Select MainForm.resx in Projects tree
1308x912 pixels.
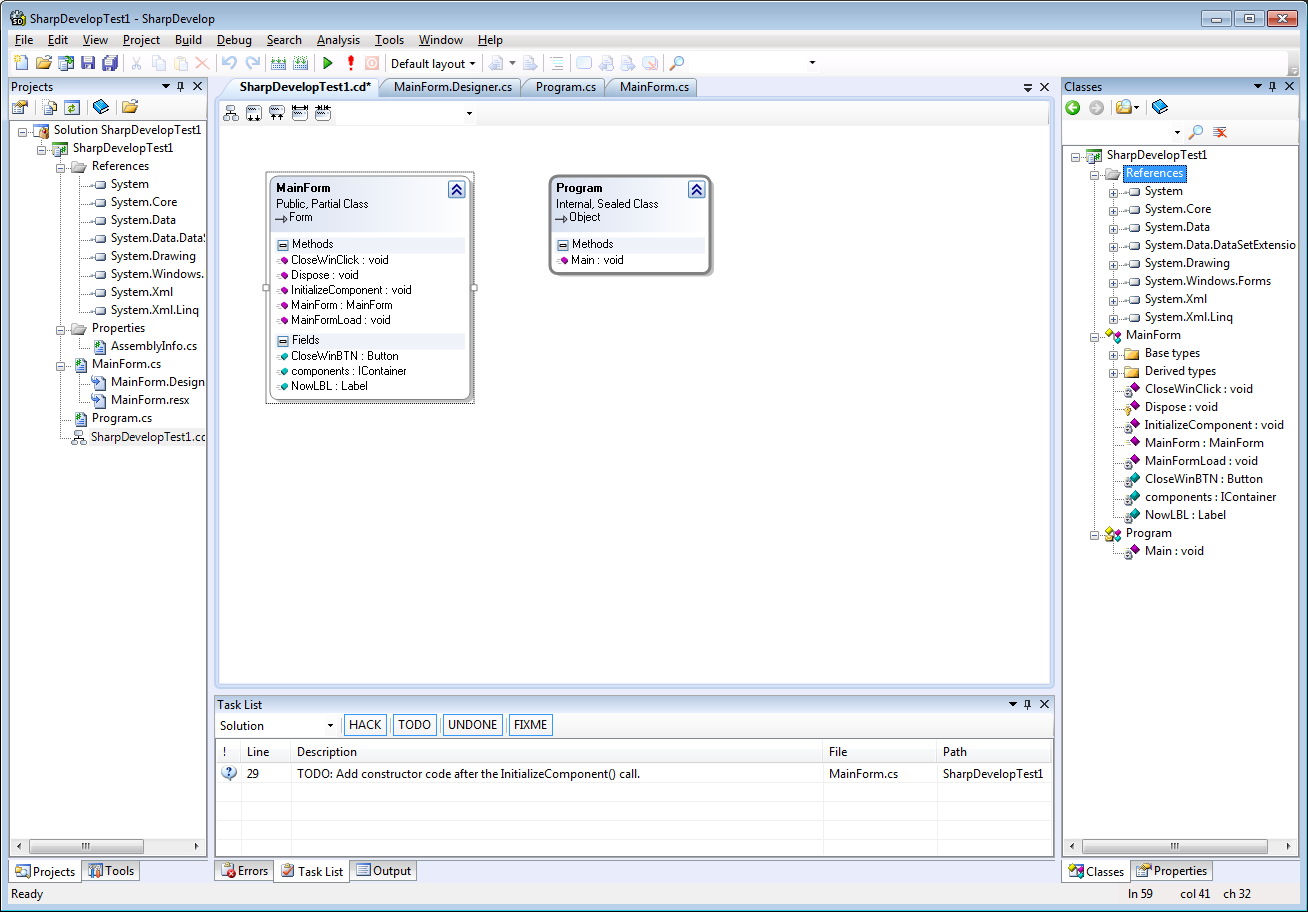coord(150,401)
